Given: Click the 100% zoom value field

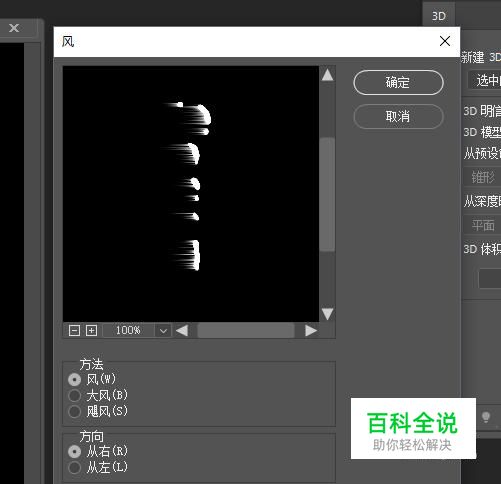Looking at the screenshot, I should click(x=128, y=331).
